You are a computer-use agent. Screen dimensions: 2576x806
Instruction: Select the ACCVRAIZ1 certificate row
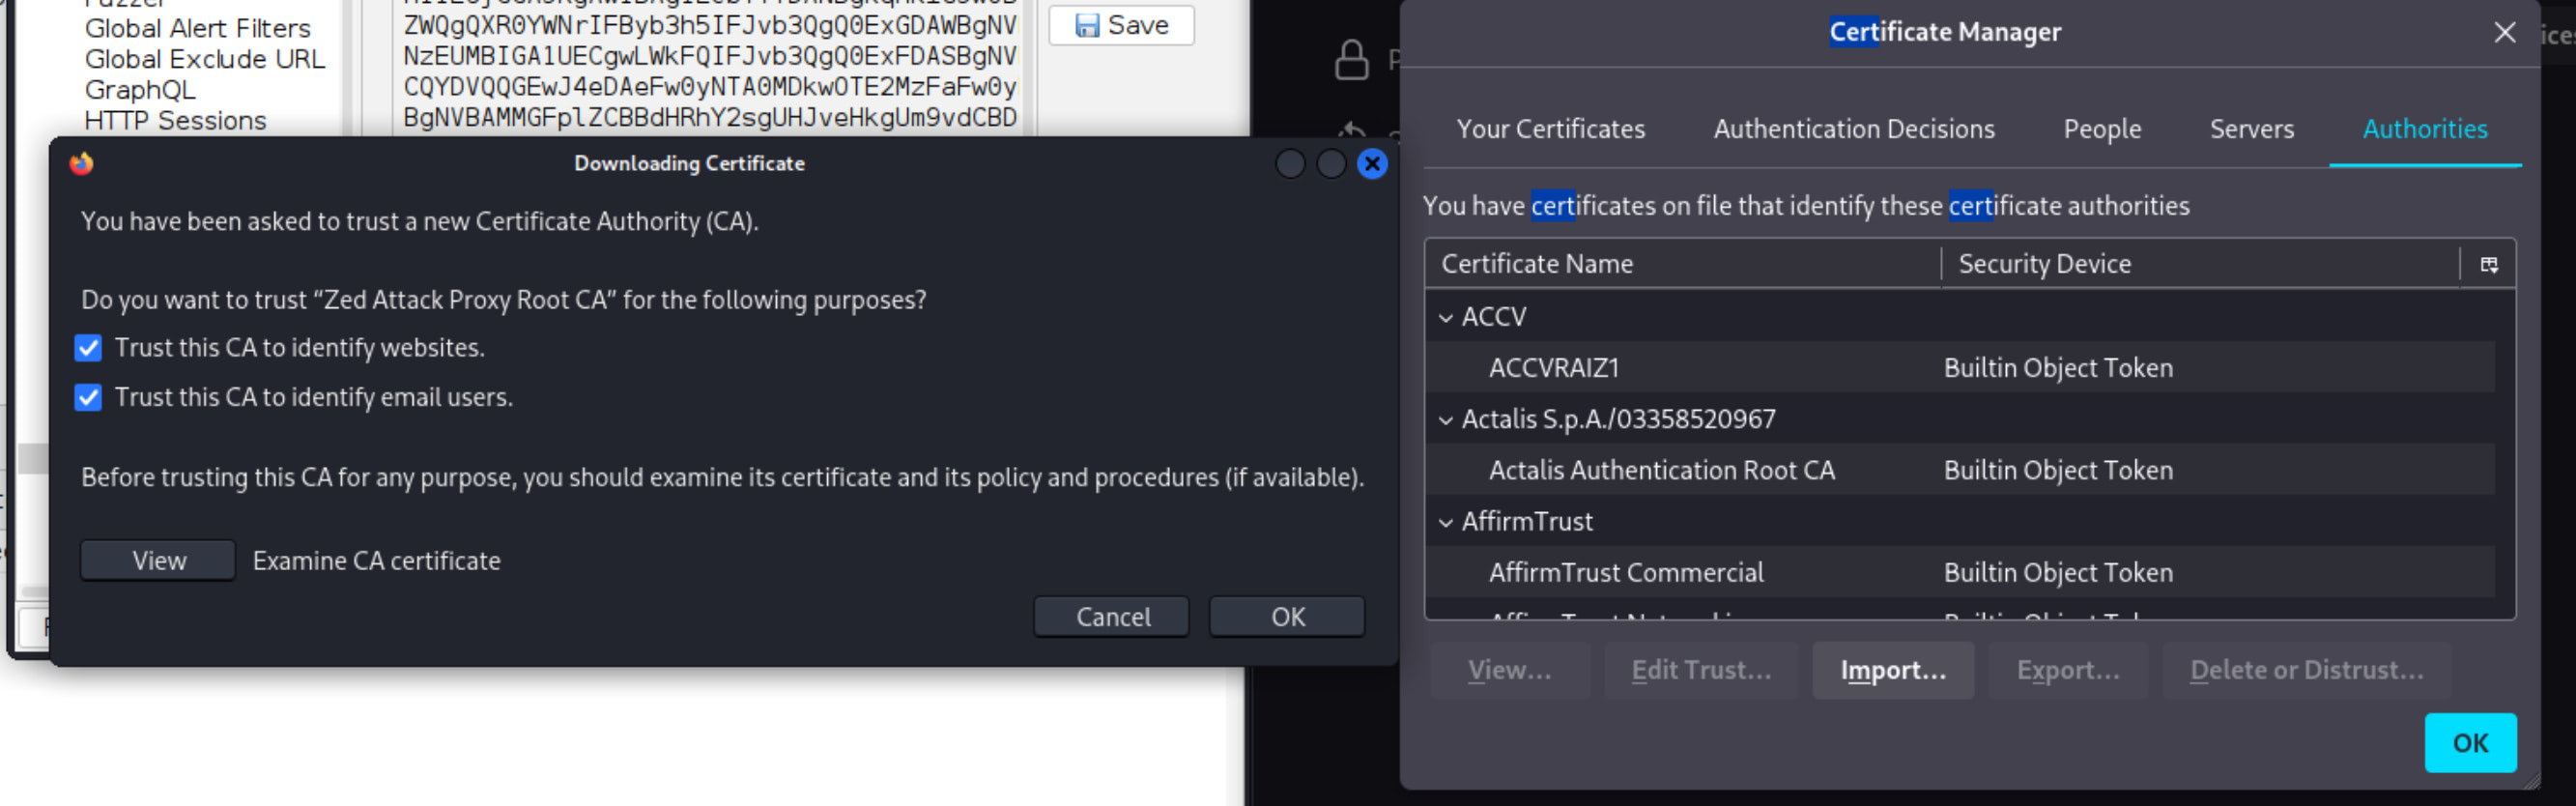(x=1553, y=368)
